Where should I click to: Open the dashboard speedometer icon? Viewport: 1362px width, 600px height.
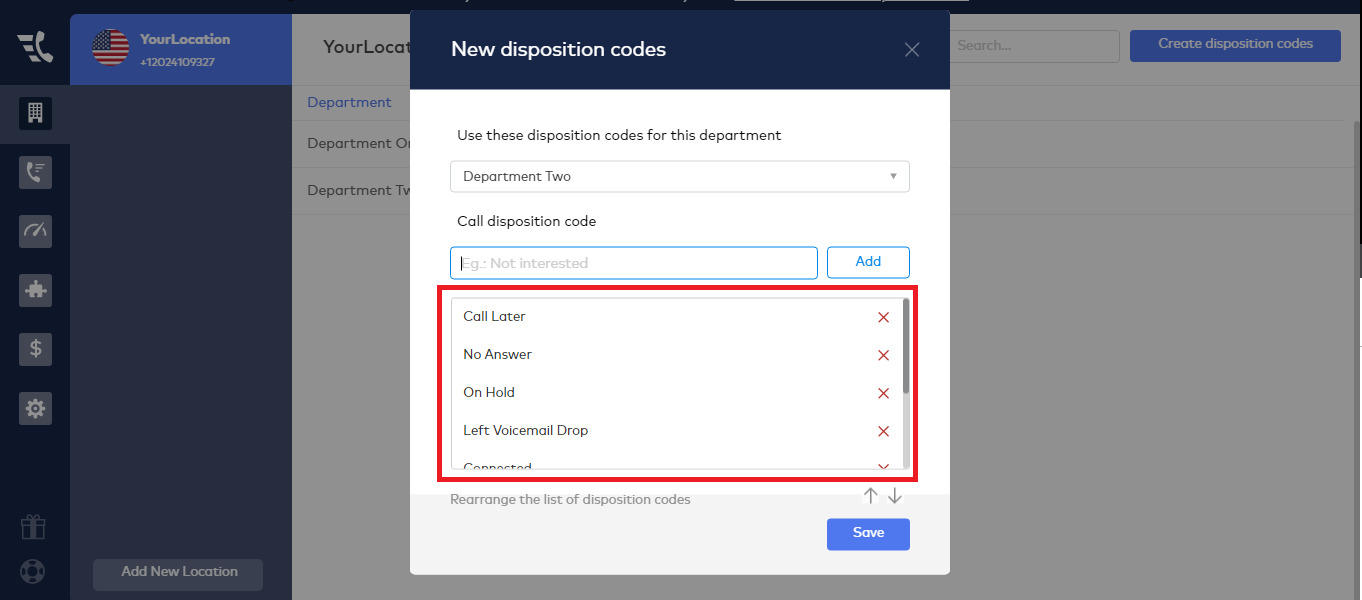tap(35, 231)
